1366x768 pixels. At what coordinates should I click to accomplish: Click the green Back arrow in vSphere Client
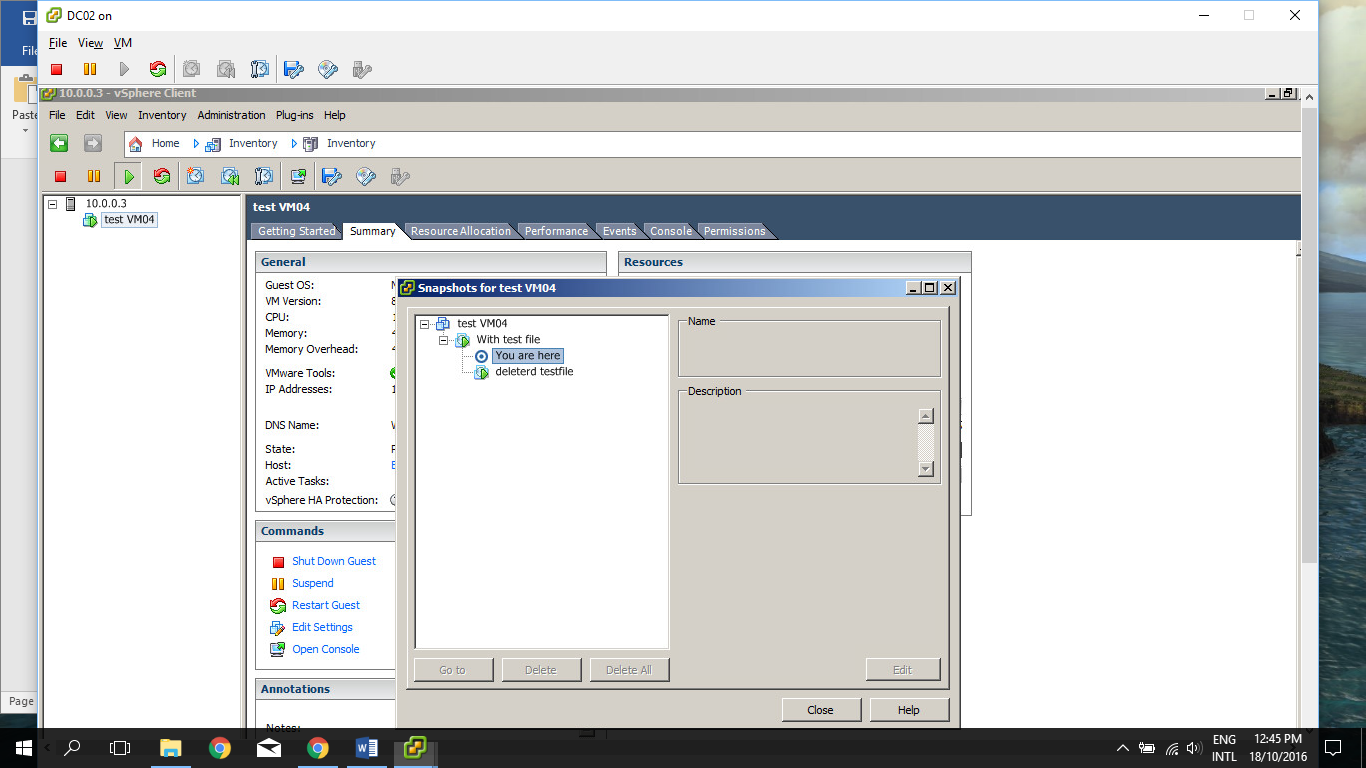59,143
